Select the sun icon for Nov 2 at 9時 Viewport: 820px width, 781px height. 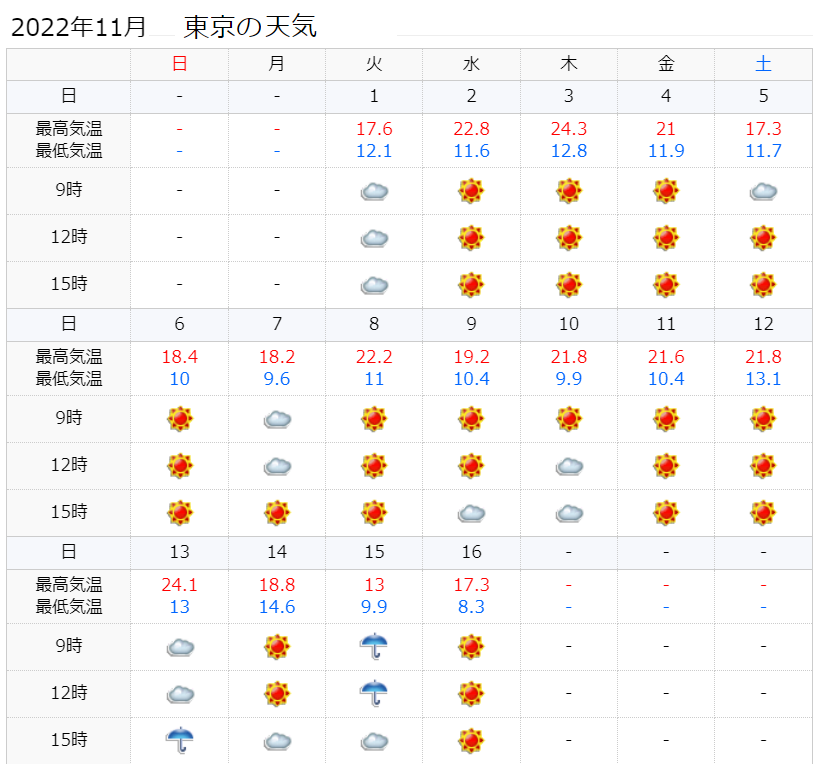(471, 191)
